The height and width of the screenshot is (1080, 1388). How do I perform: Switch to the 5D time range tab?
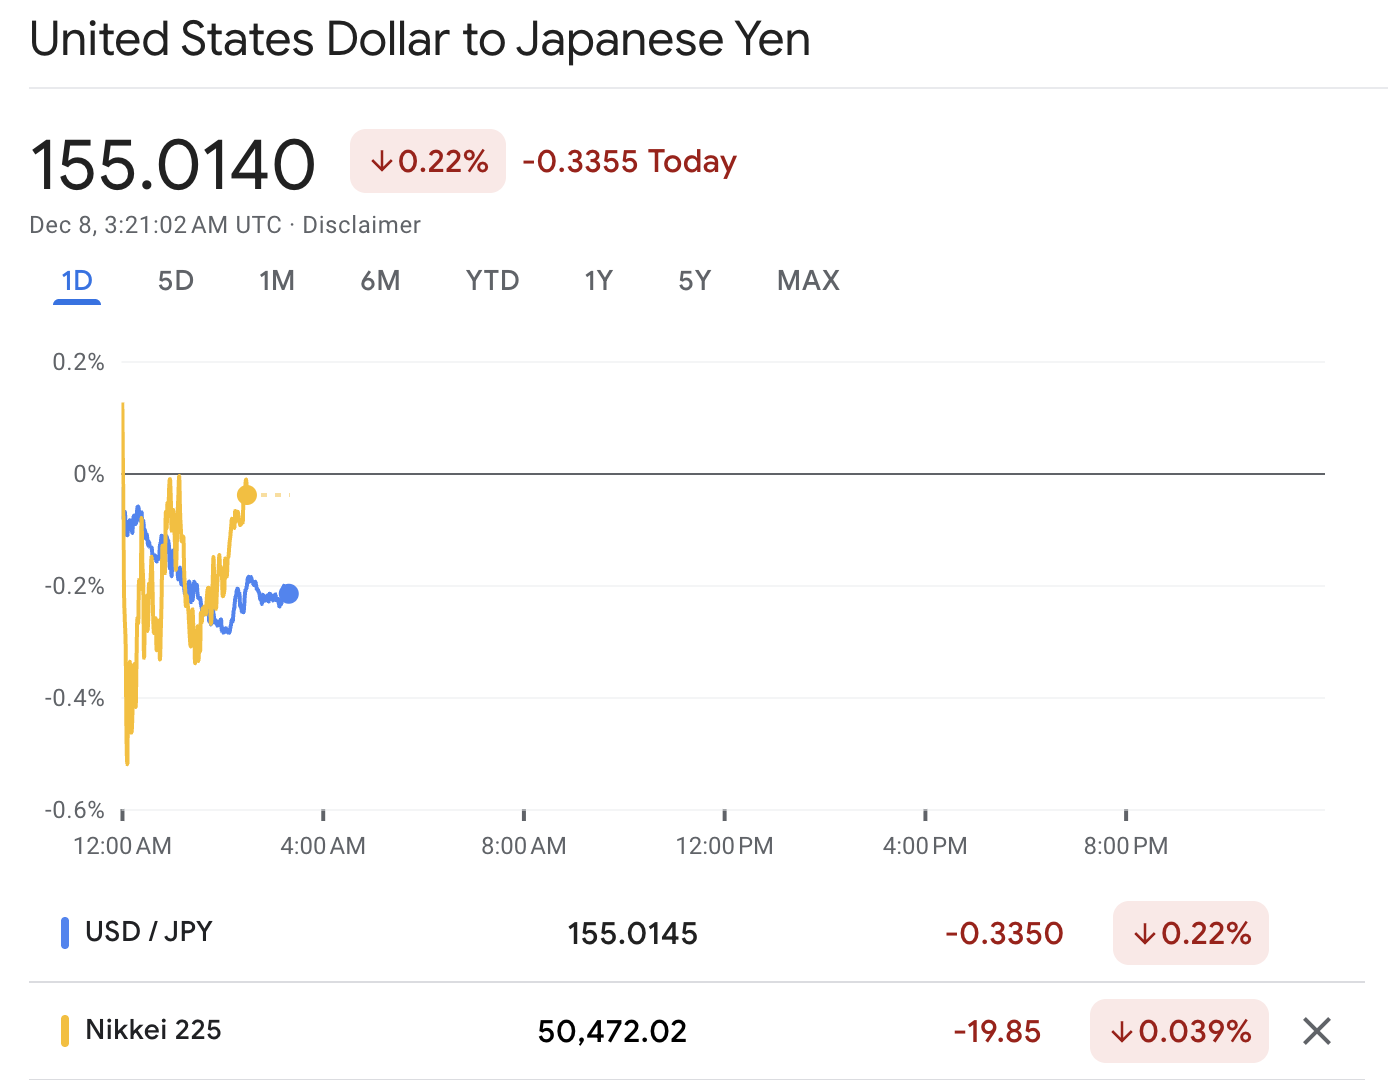coord(175,281)
